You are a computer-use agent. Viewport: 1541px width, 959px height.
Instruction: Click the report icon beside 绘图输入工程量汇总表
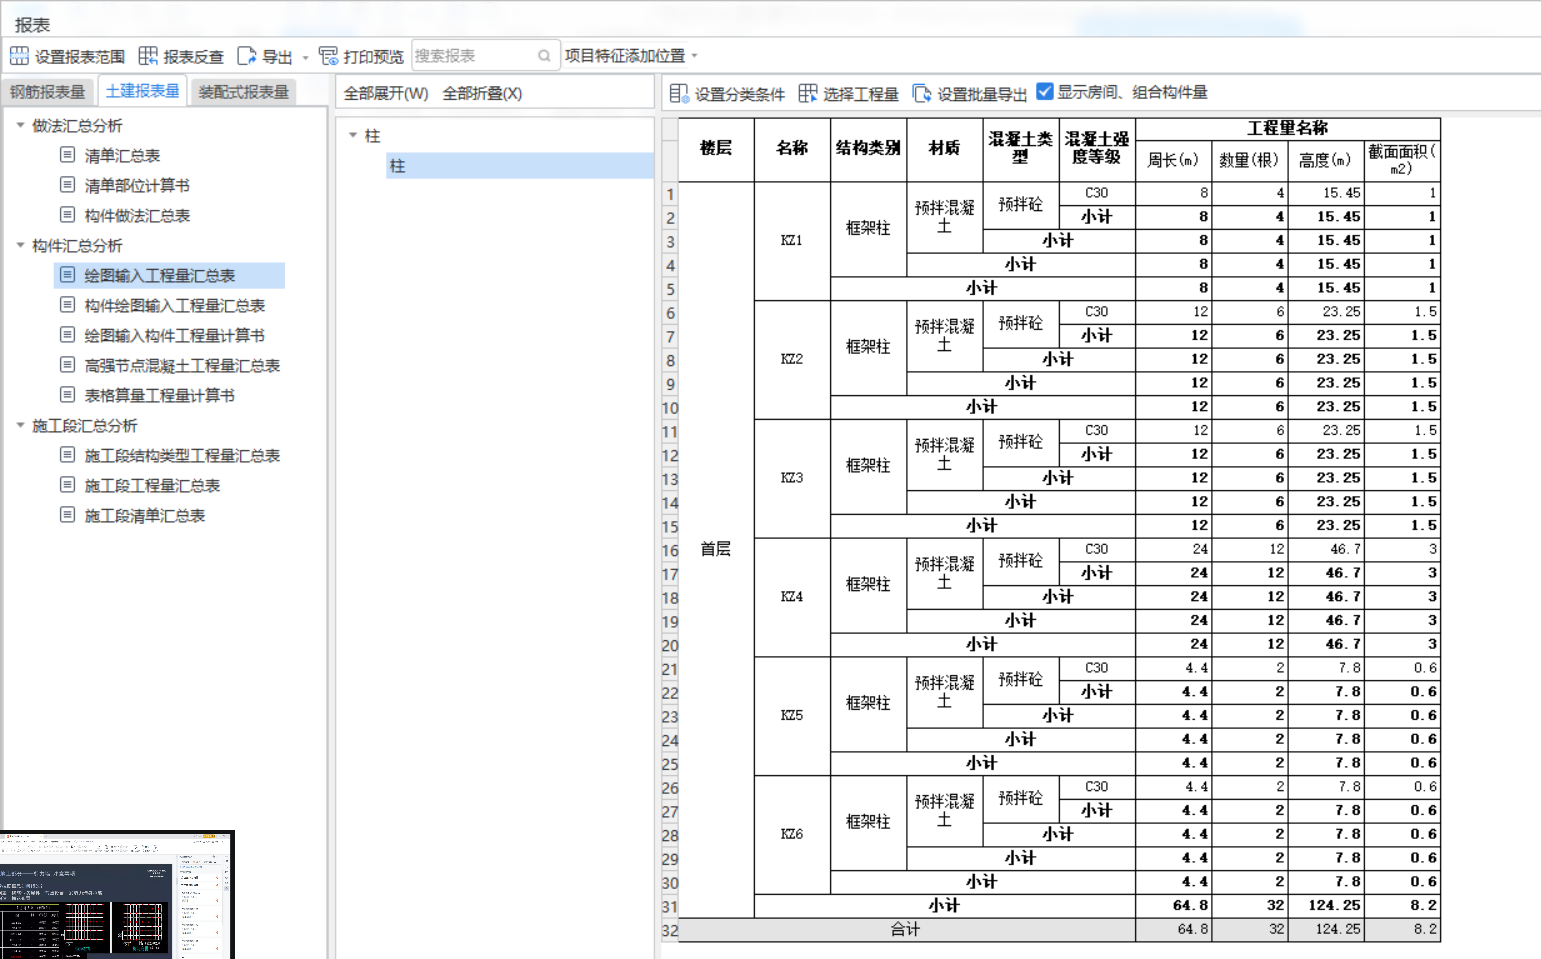(67, 274)
